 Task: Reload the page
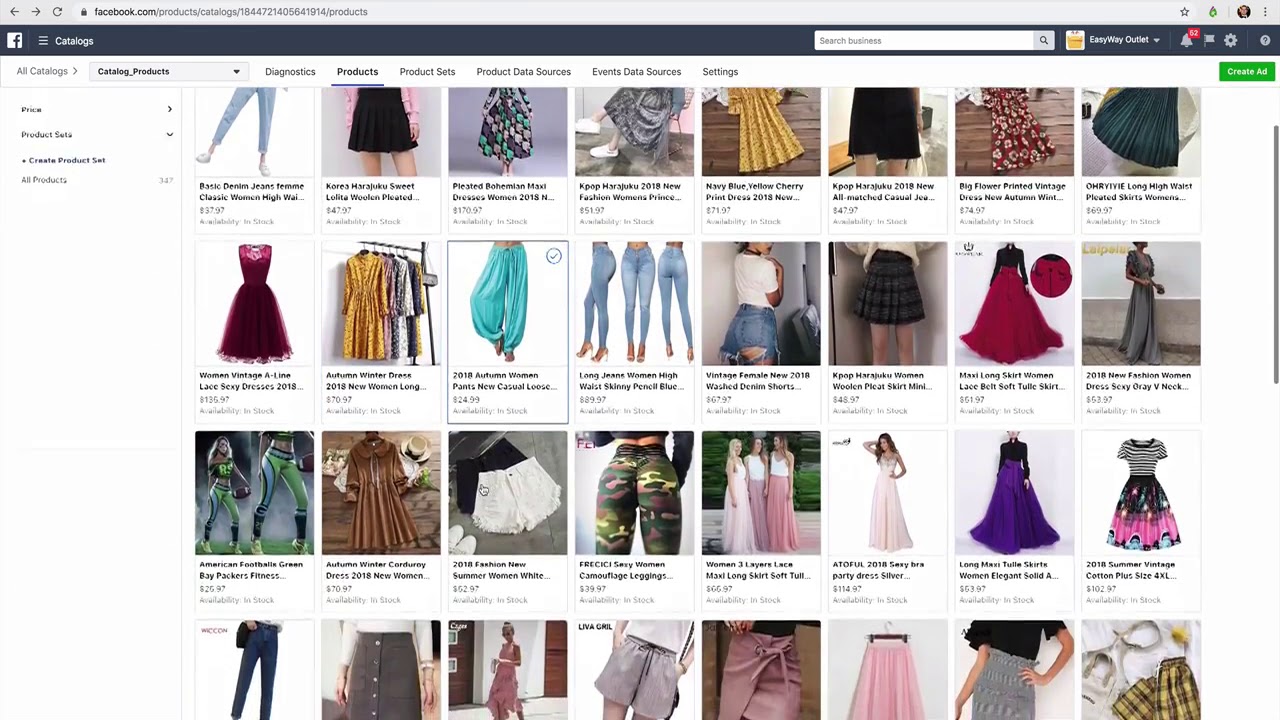point(57,12)
